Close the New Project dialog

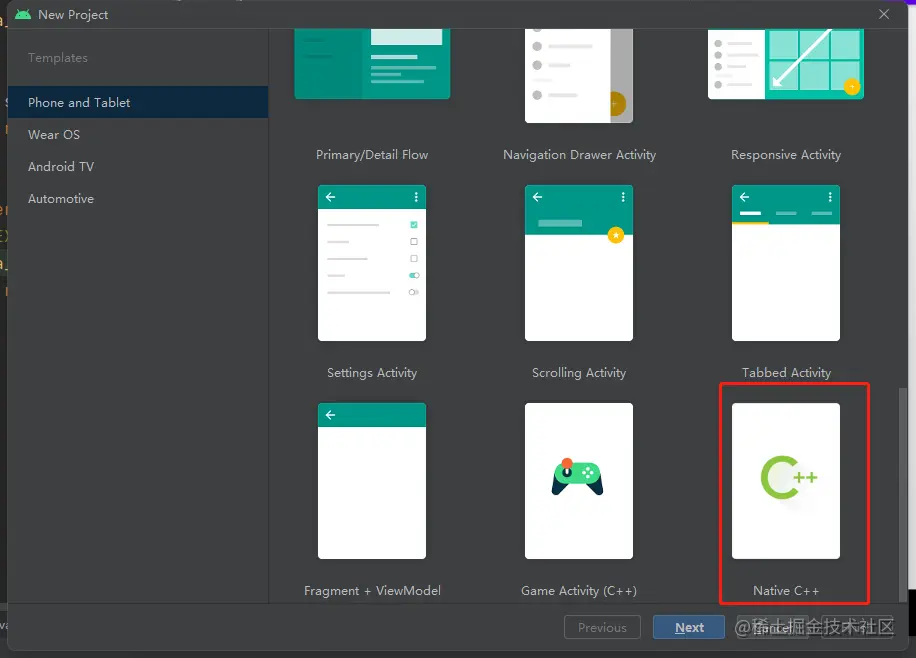click(884, 14)
